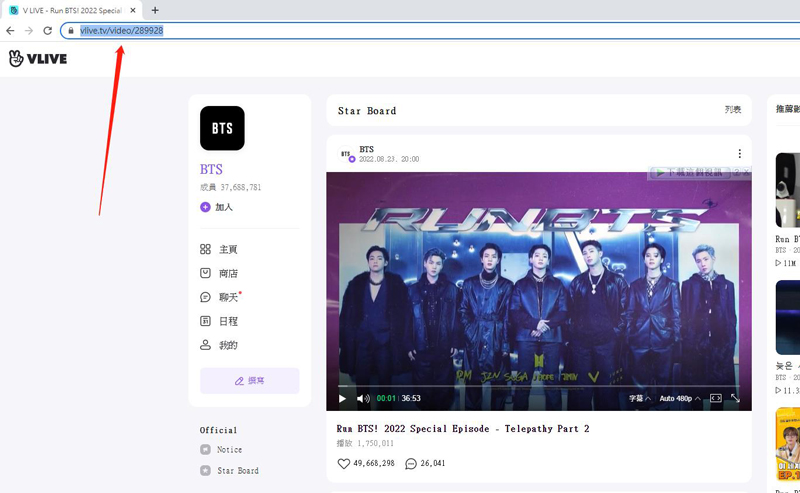Enter fullscreen video mode
Viewport: 800px width, 493px height.
735,398
